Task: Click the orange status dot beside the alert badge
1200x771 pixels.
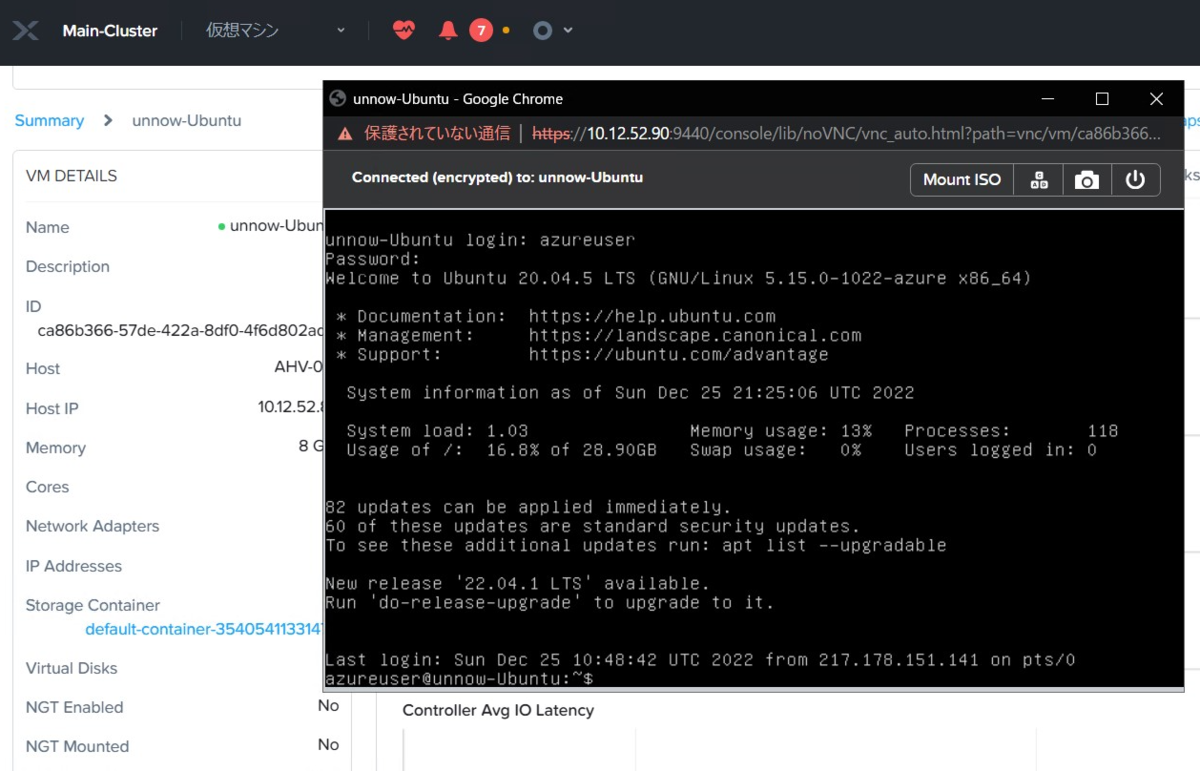Action: pyautogui.click(x=506, y=30)
